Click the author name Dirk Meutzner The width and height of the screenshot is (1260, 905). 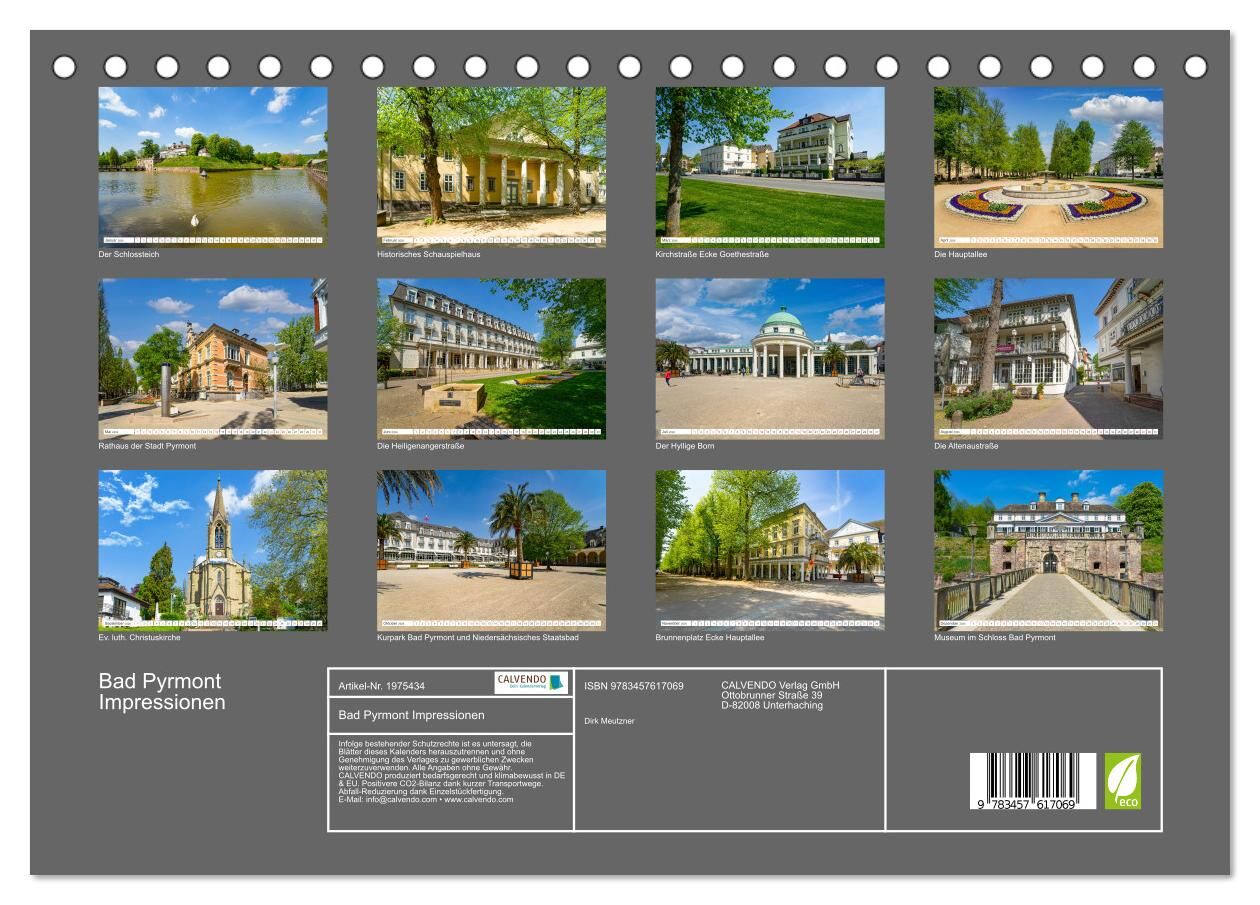coord(609,721)
